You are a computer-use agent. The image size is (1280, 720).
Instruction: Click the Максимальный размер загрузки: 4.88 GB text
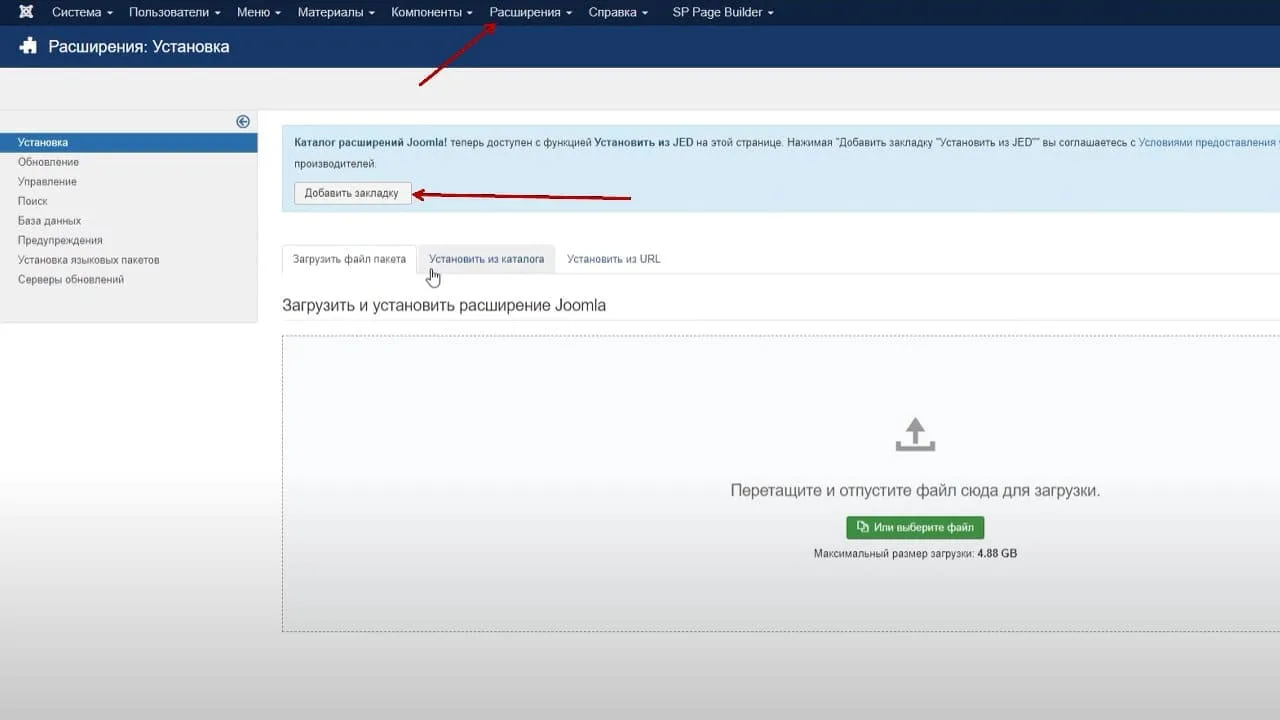point(915,553)
